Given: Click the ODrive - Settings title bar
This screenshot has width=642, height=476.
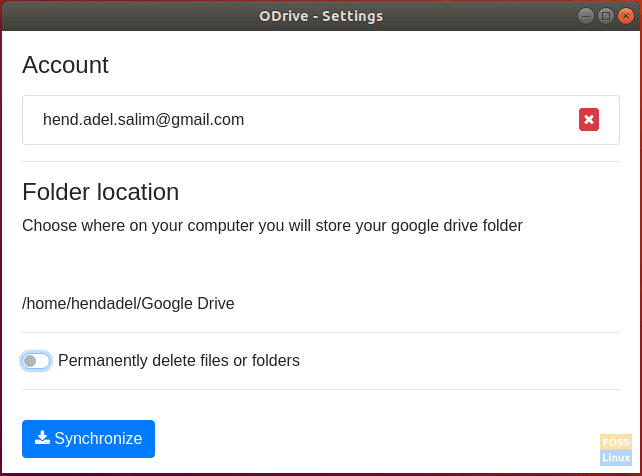Looking at the screenshot, I should (321, 16).
